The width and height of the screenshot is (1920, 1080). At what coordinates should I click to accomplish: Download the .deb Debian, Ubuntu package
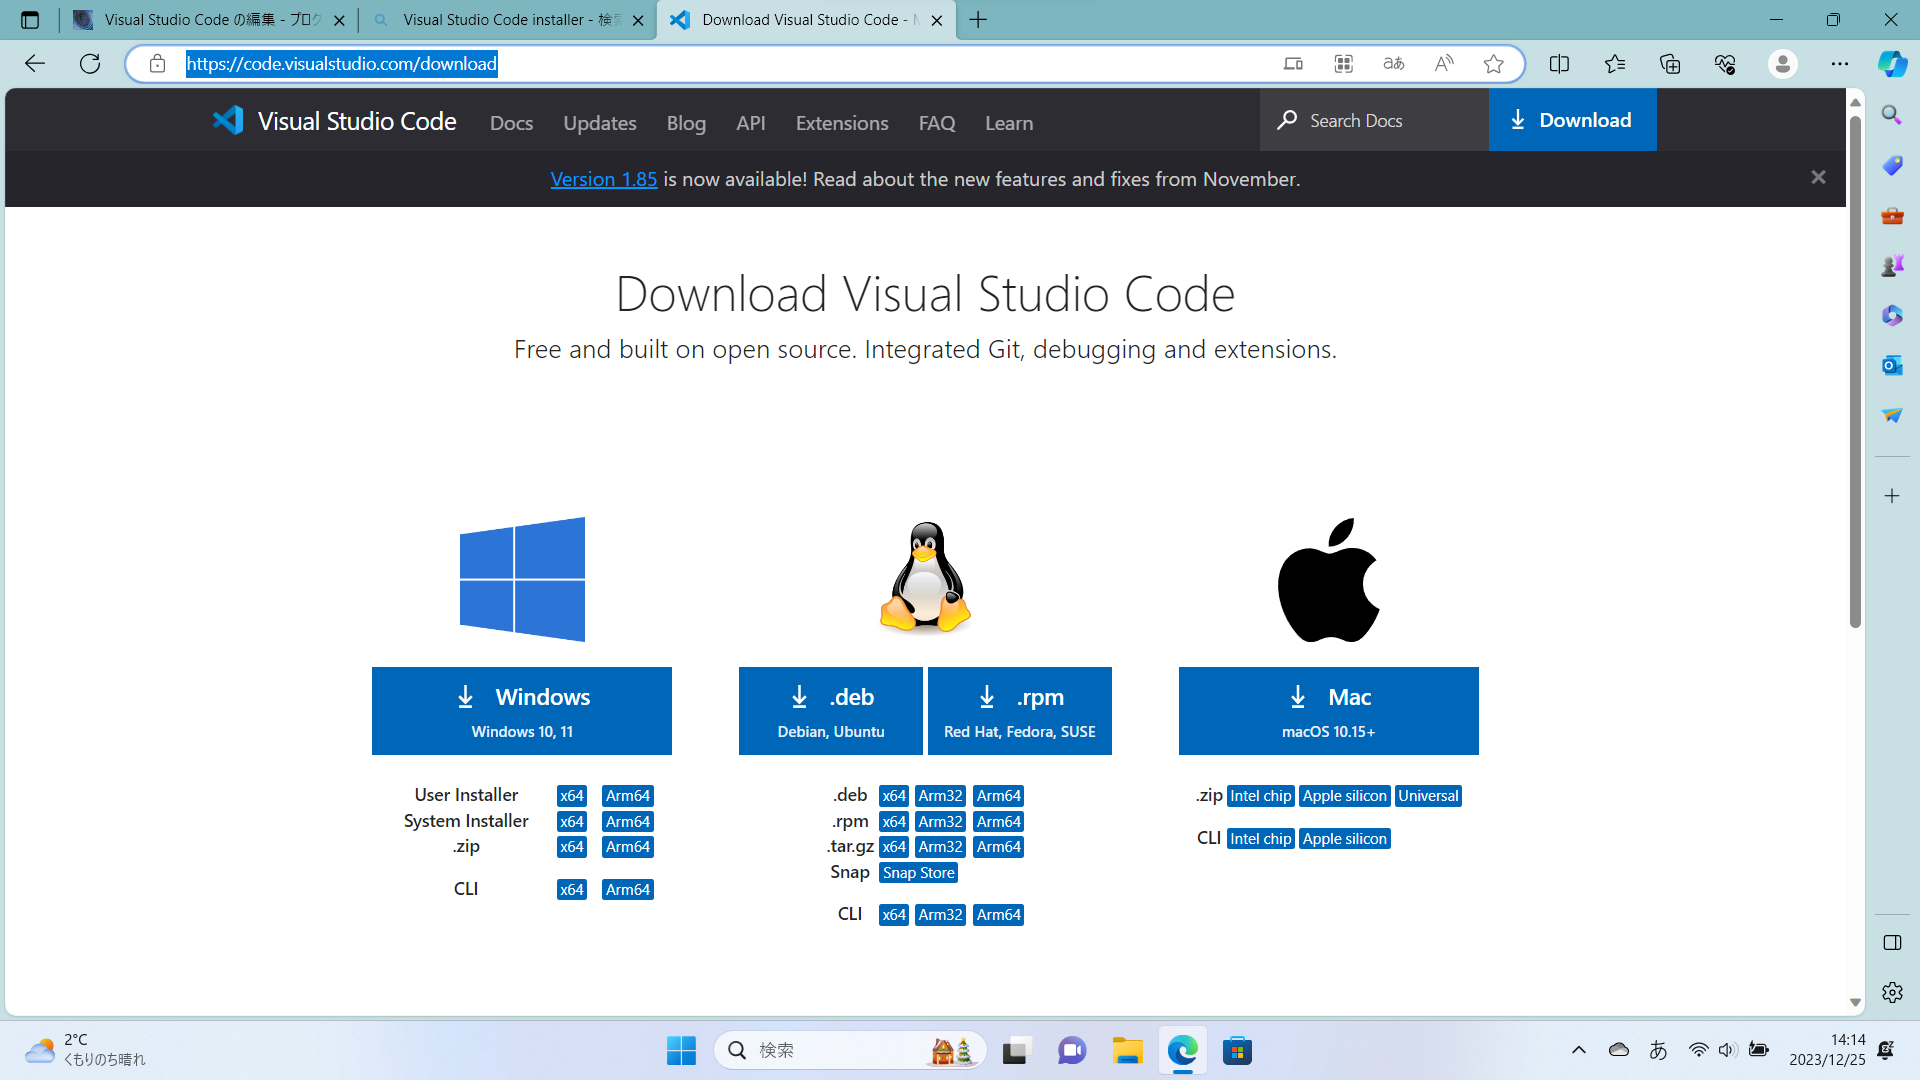point(831,711)
